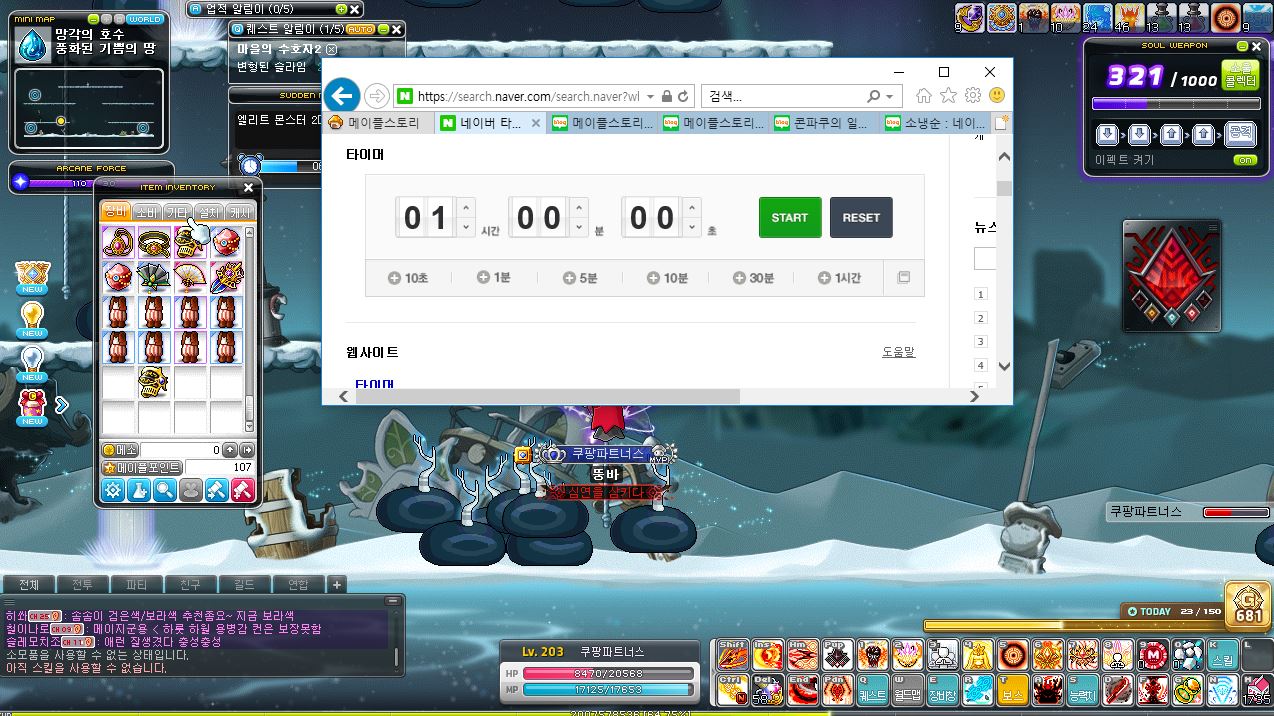Switch to 설치 inventory tab
Viewport: 1274px width, 716px height.
(x=209, y=212)
